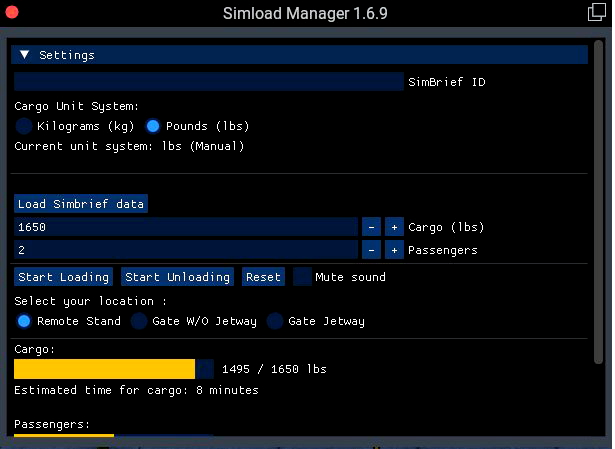The height and width of the screenshot is (449, 615).
Task: Enable the Mute sound checkbox
Action: (302, 277)
